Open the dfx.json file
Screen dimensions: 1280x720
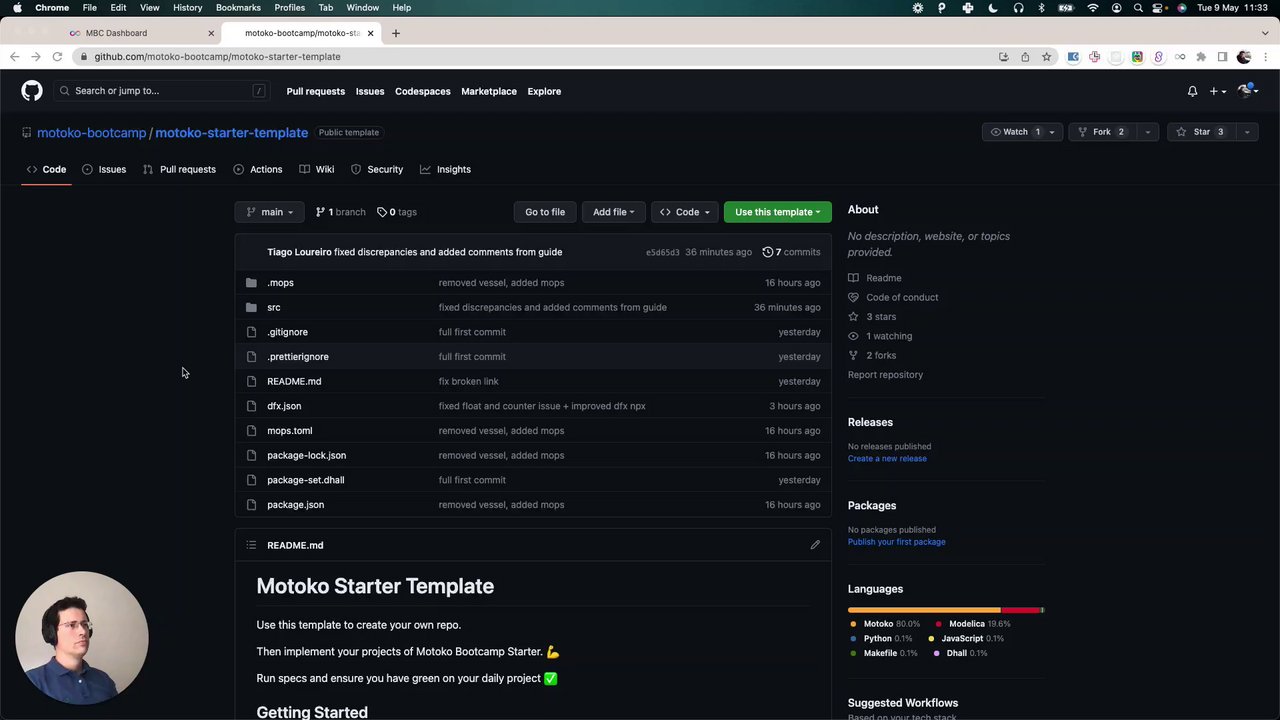[284, 406]
